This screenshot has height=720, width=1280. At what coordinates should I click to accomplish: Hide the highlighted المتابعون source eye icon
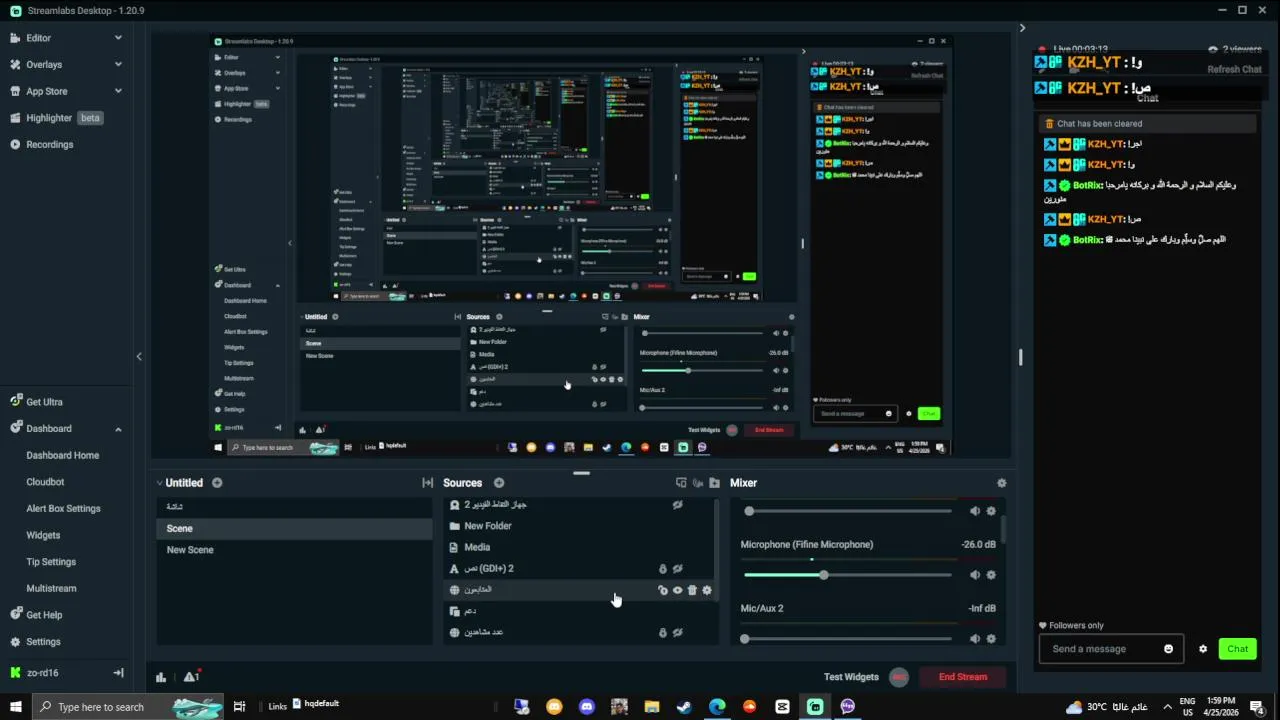click(x=677, y=590)
